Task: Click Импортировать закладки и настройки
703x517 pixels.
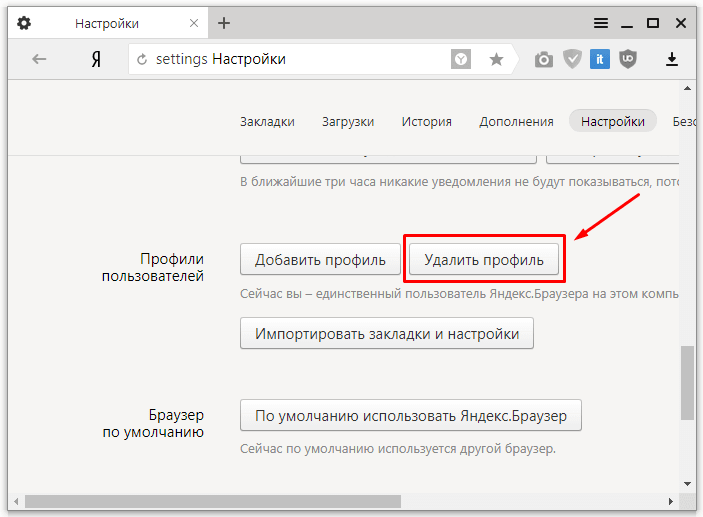Action: (387, 333)
